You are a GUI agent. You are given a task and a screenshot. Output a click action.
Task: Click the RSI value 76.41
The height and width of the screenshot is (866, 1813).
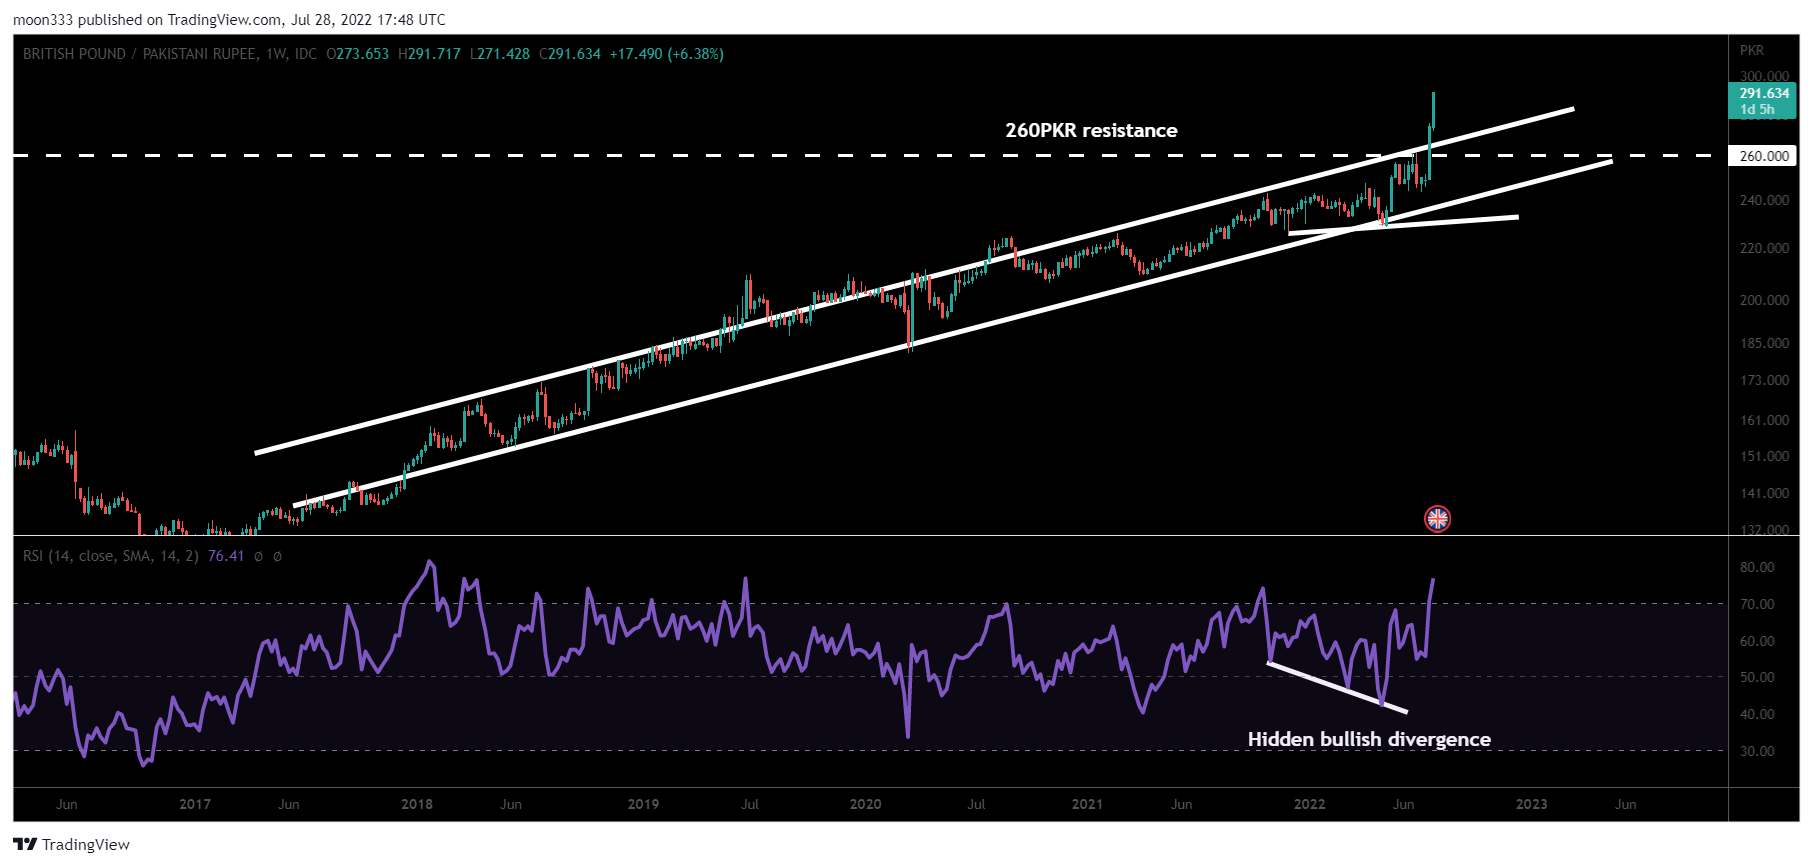click(226, 556)
